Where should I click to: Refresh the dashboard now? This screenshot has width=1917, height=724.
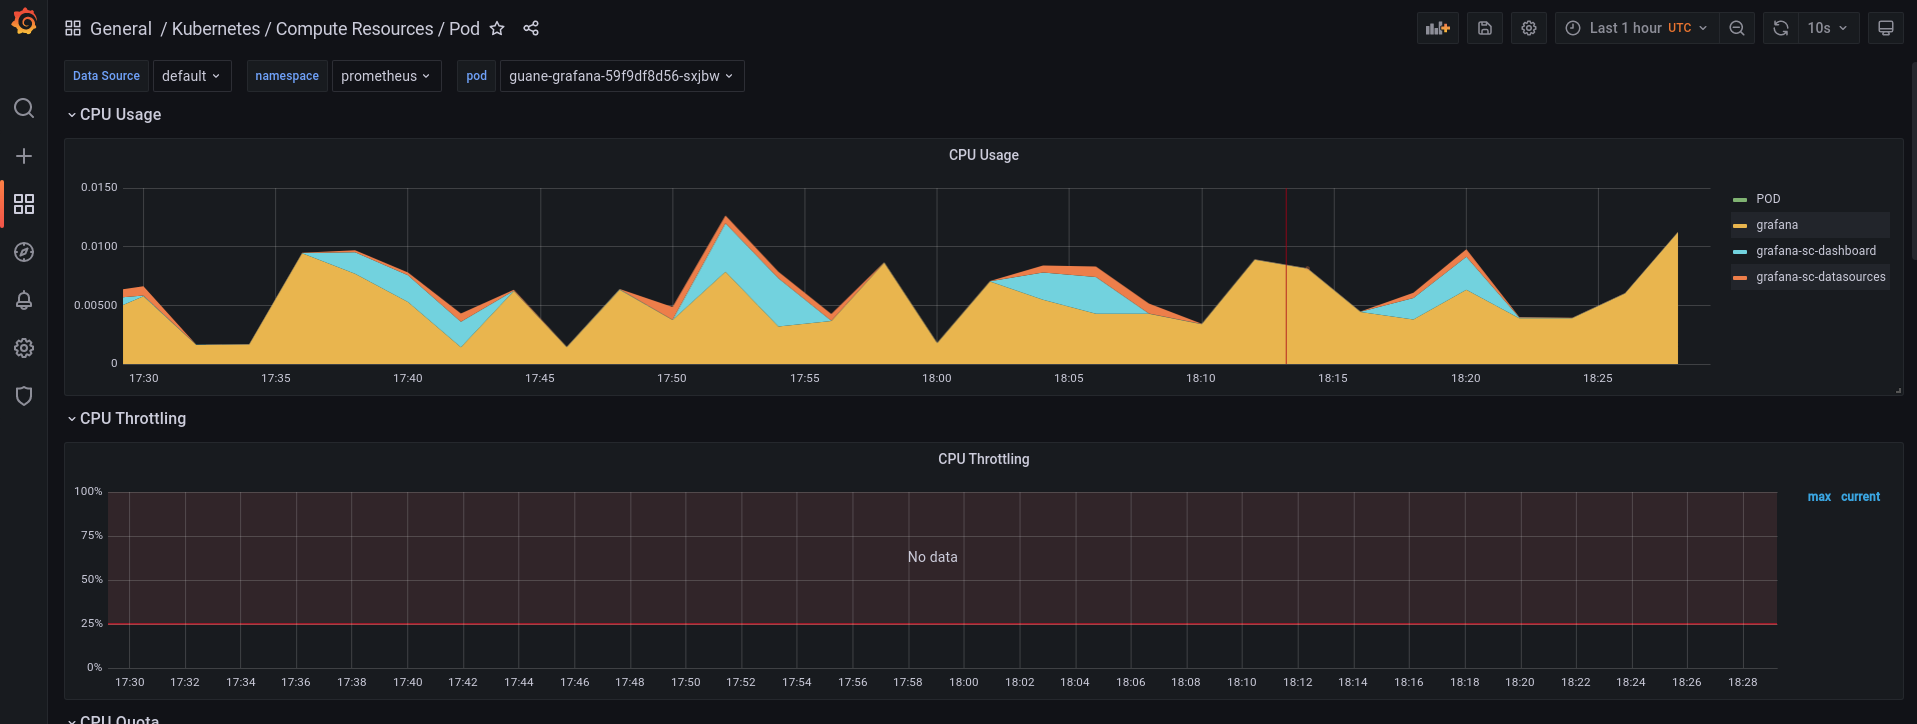[1781, 28]
